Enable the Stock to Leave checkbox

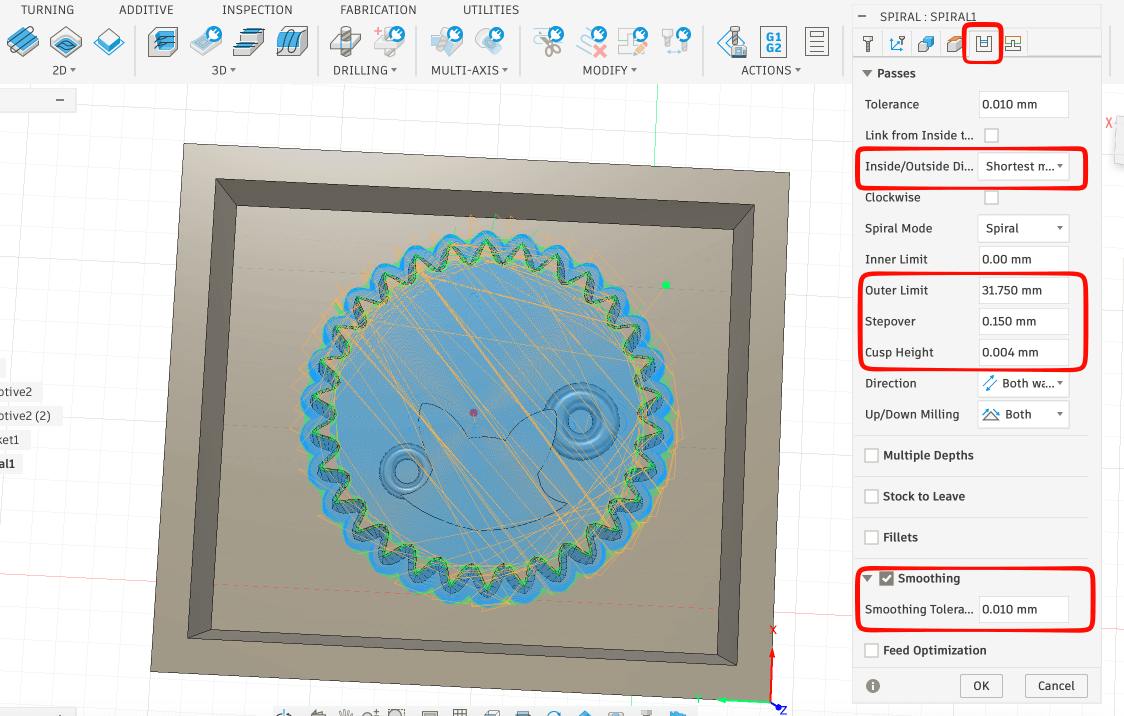coord(872,497)
